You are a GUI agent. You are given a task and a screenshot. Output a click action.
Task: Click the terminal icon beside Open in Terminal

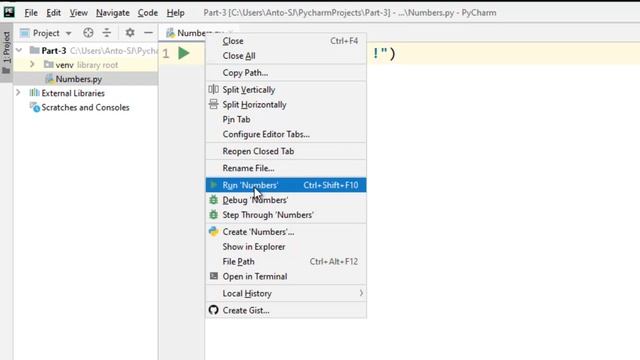[213, 276]
